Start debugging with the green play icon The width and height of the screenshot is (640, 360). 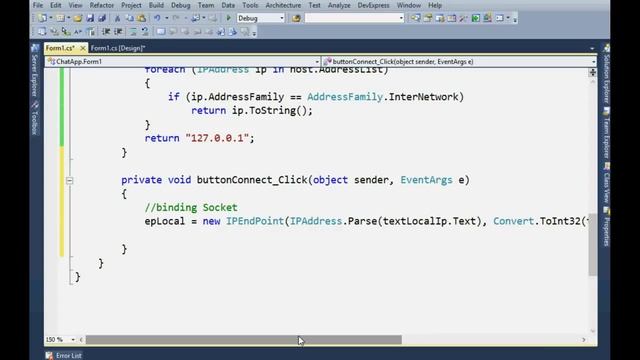click(229, 18)
